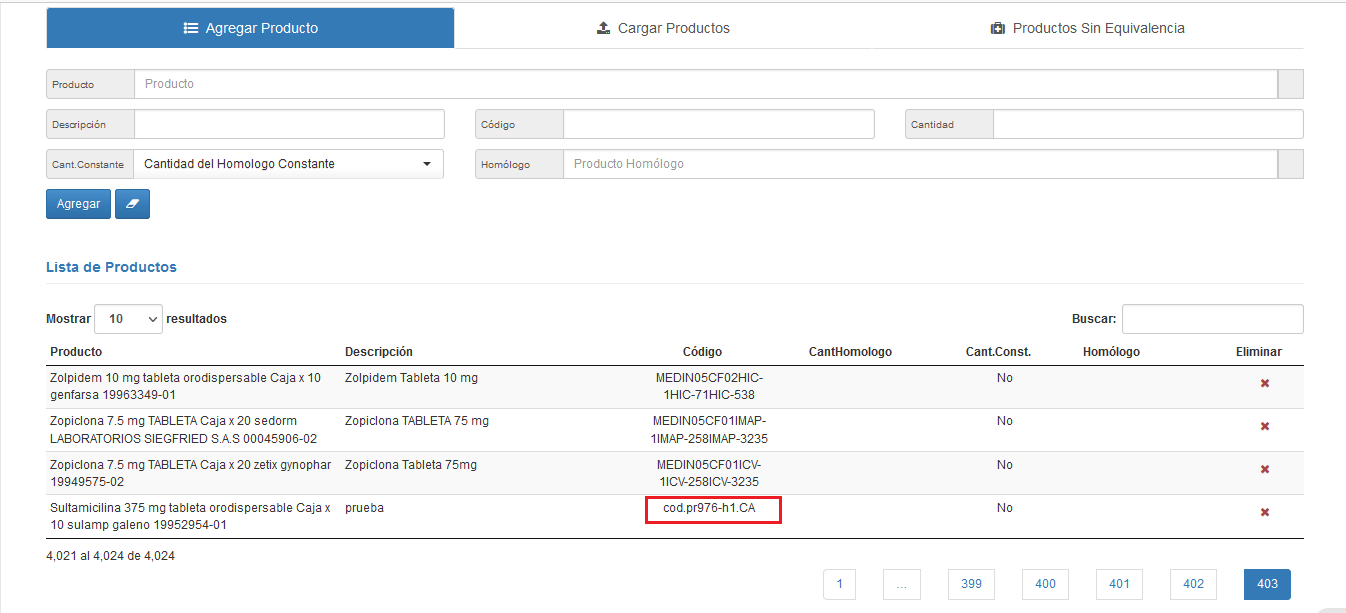Go to page 402
Image resolution: width=1346 pixels, height=613 pixels.
tap(1193, 584)
